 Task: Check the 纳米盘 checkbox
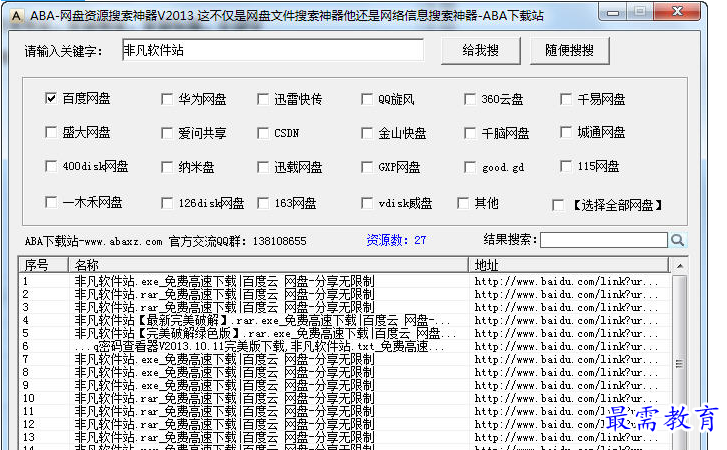coord(166,167)
